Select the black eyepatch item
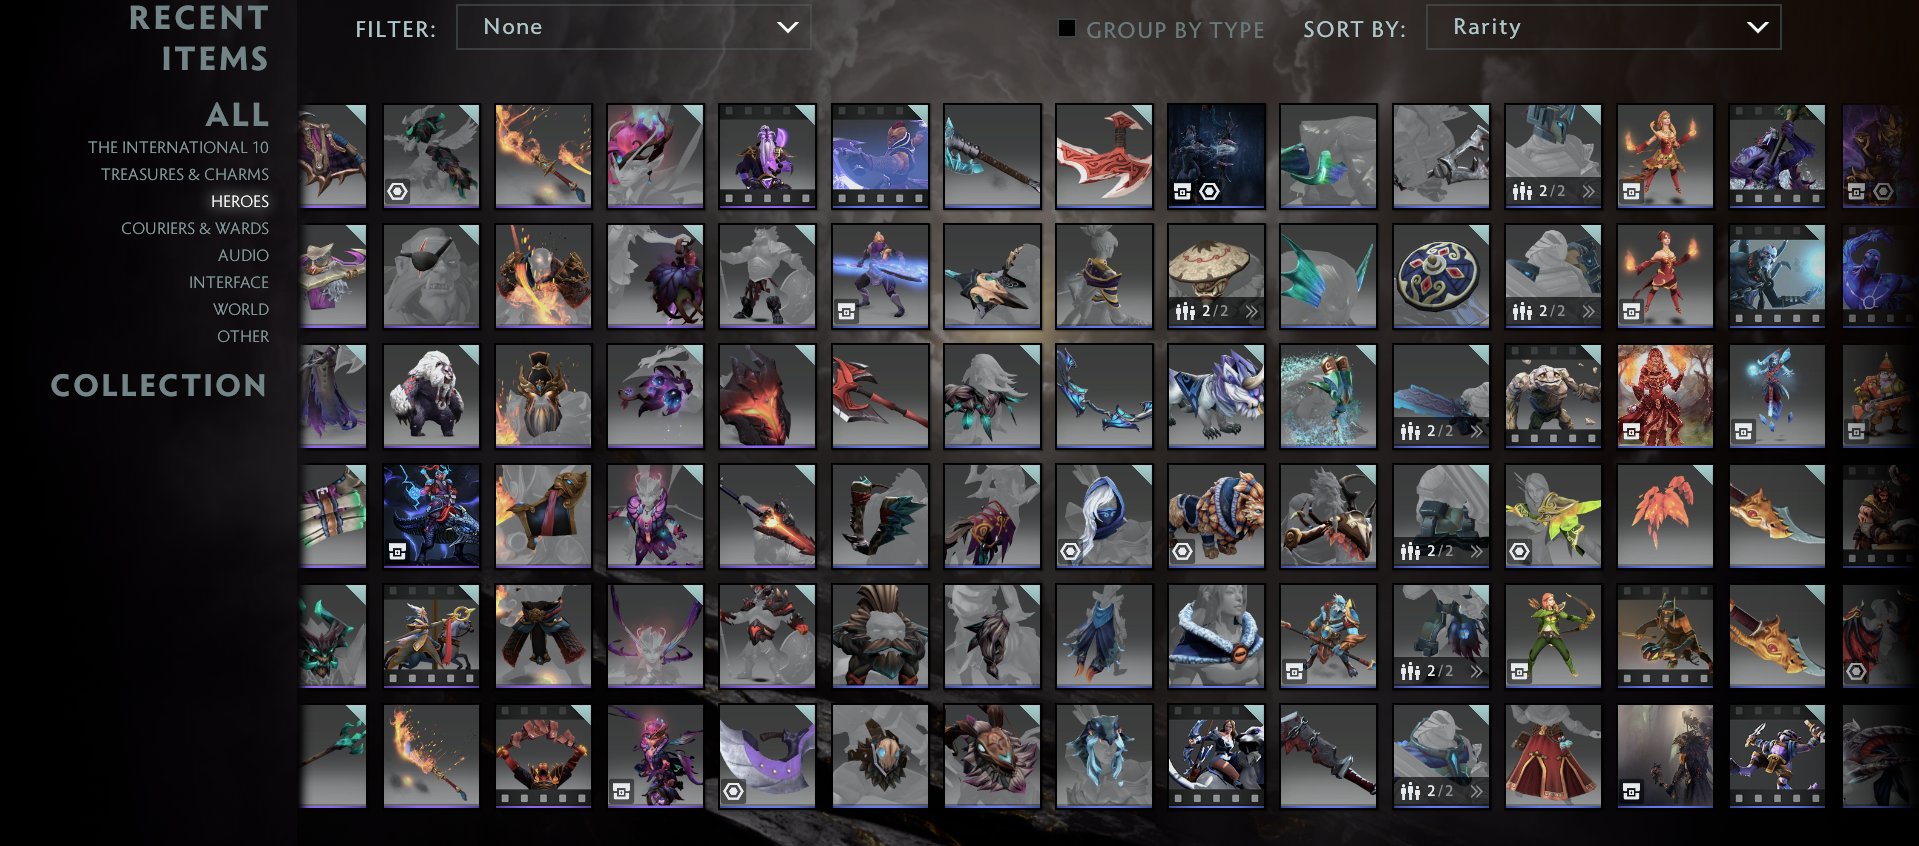 click(431, 276)
